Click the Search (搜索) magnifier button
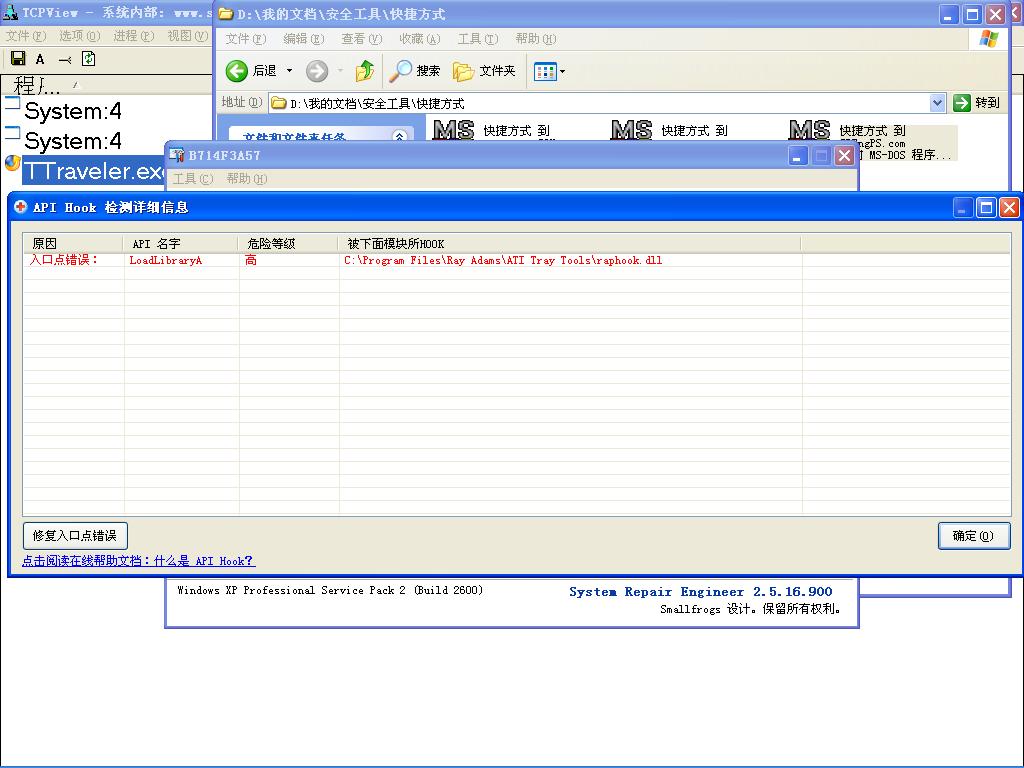 click(x=415, y=71)
